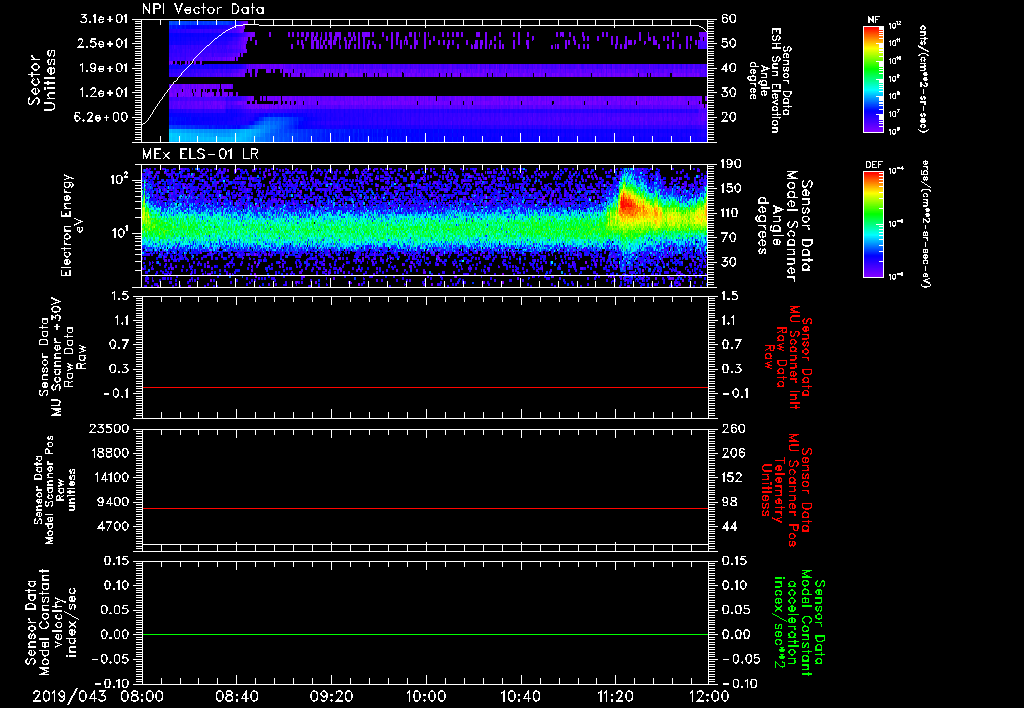Viewport: 1024px width, 708px height.
Task: Click the 'Electron Energy eV' axis title
Action: [x=74, y=225]
